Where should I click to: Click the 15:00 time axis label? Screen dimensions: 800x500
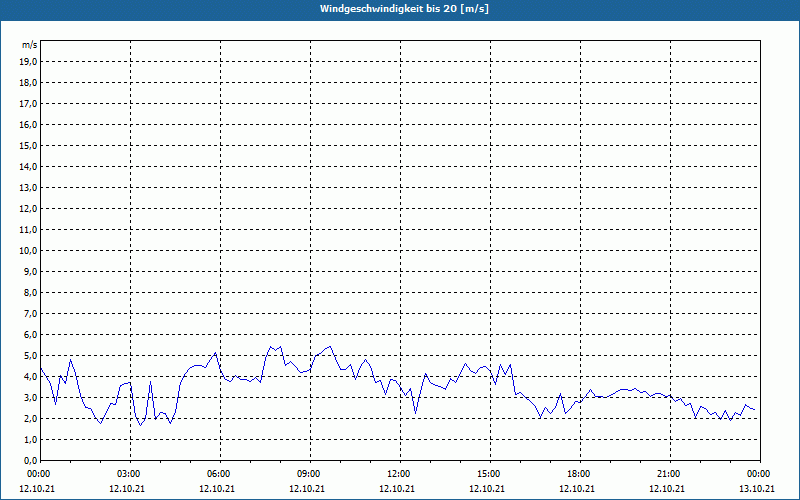[489, 473]
